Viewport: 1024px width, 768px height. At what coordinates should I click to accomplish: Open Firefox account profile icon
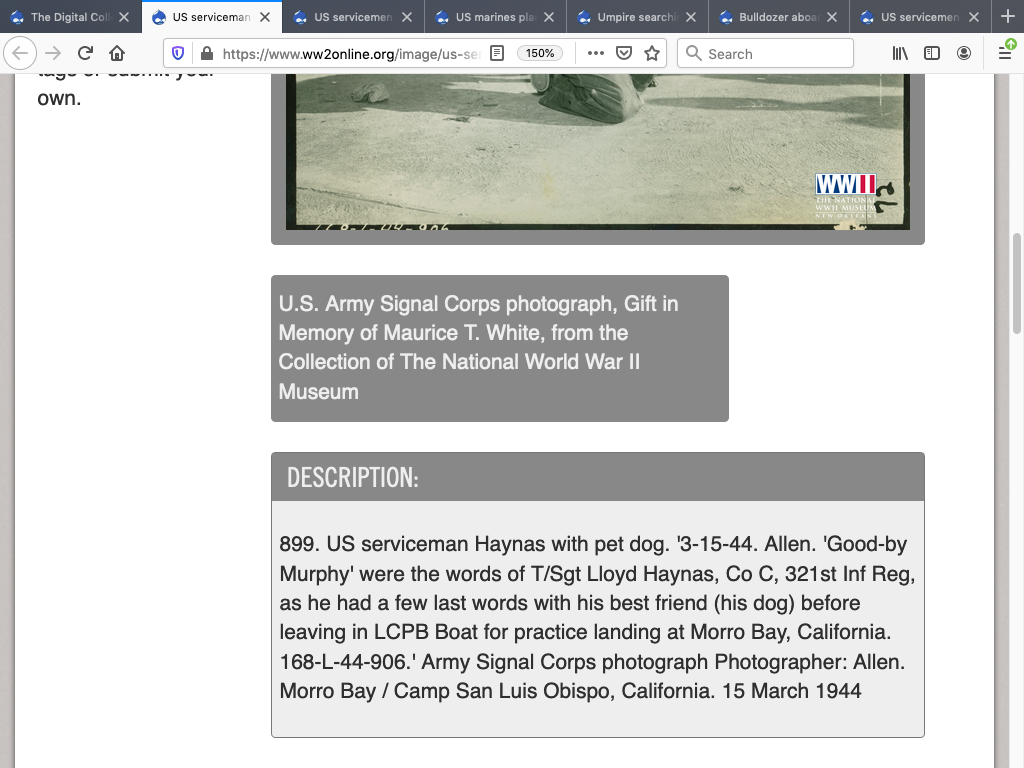(x=964, y=54)
